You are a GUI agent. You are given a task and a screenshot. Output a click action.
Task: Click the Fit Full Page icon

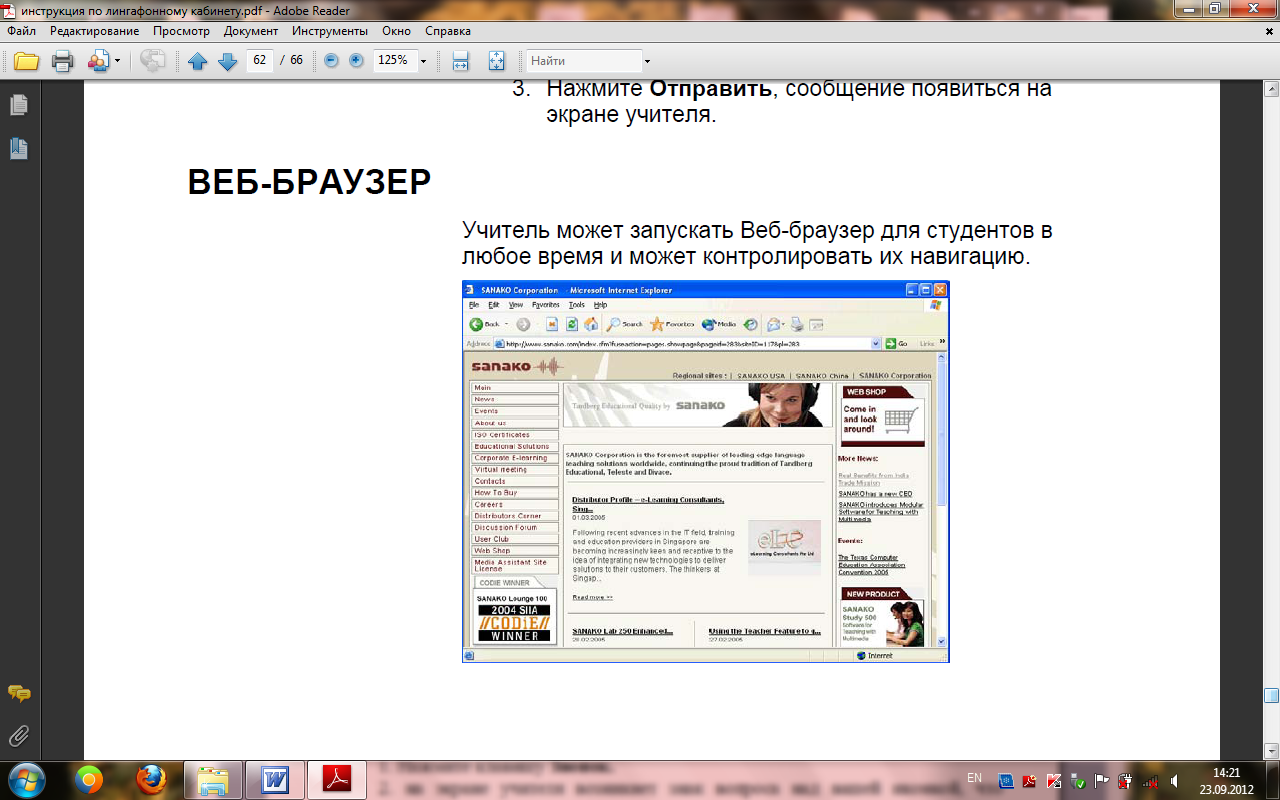497,61
